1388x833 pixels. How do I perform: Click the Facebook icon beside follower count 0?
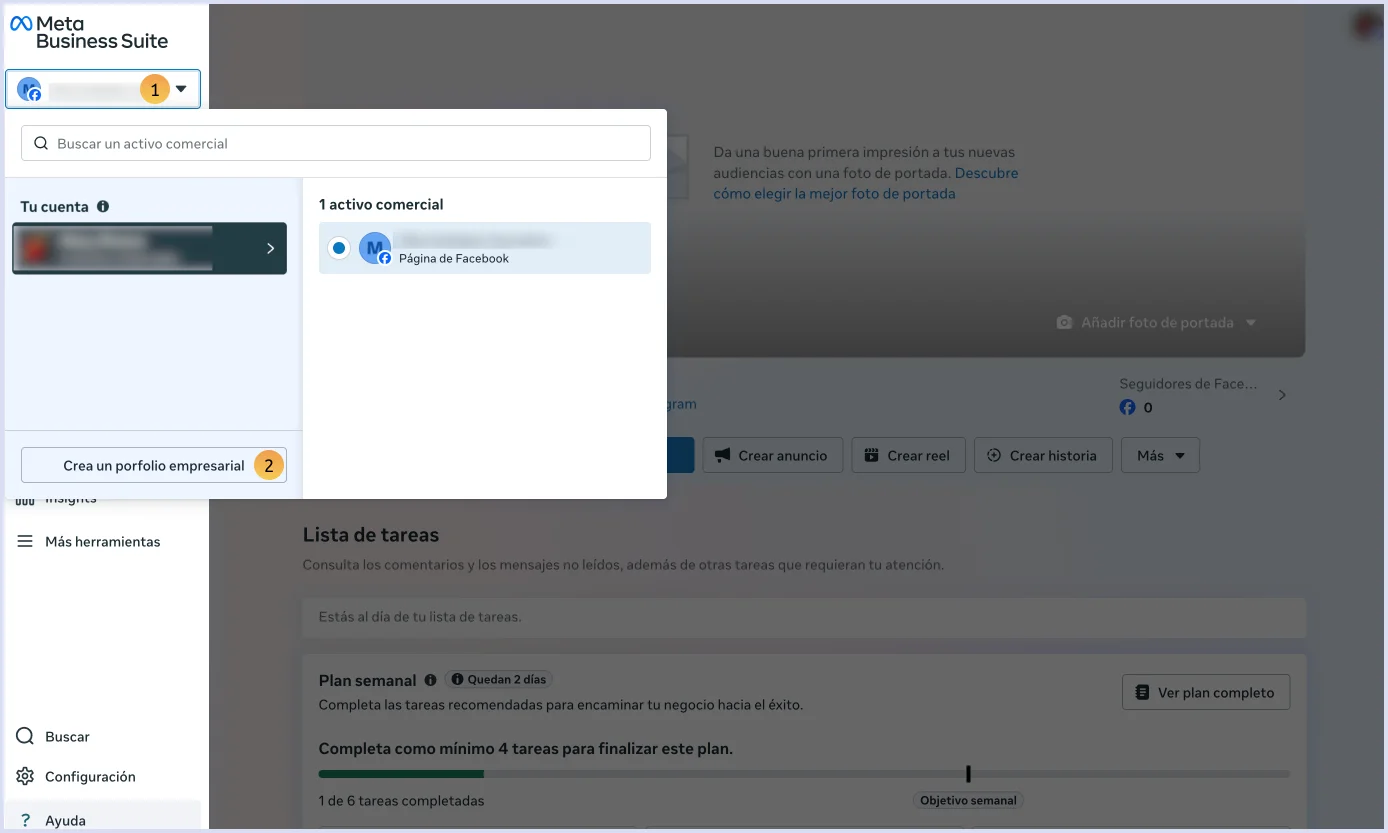click(1127, 407)
